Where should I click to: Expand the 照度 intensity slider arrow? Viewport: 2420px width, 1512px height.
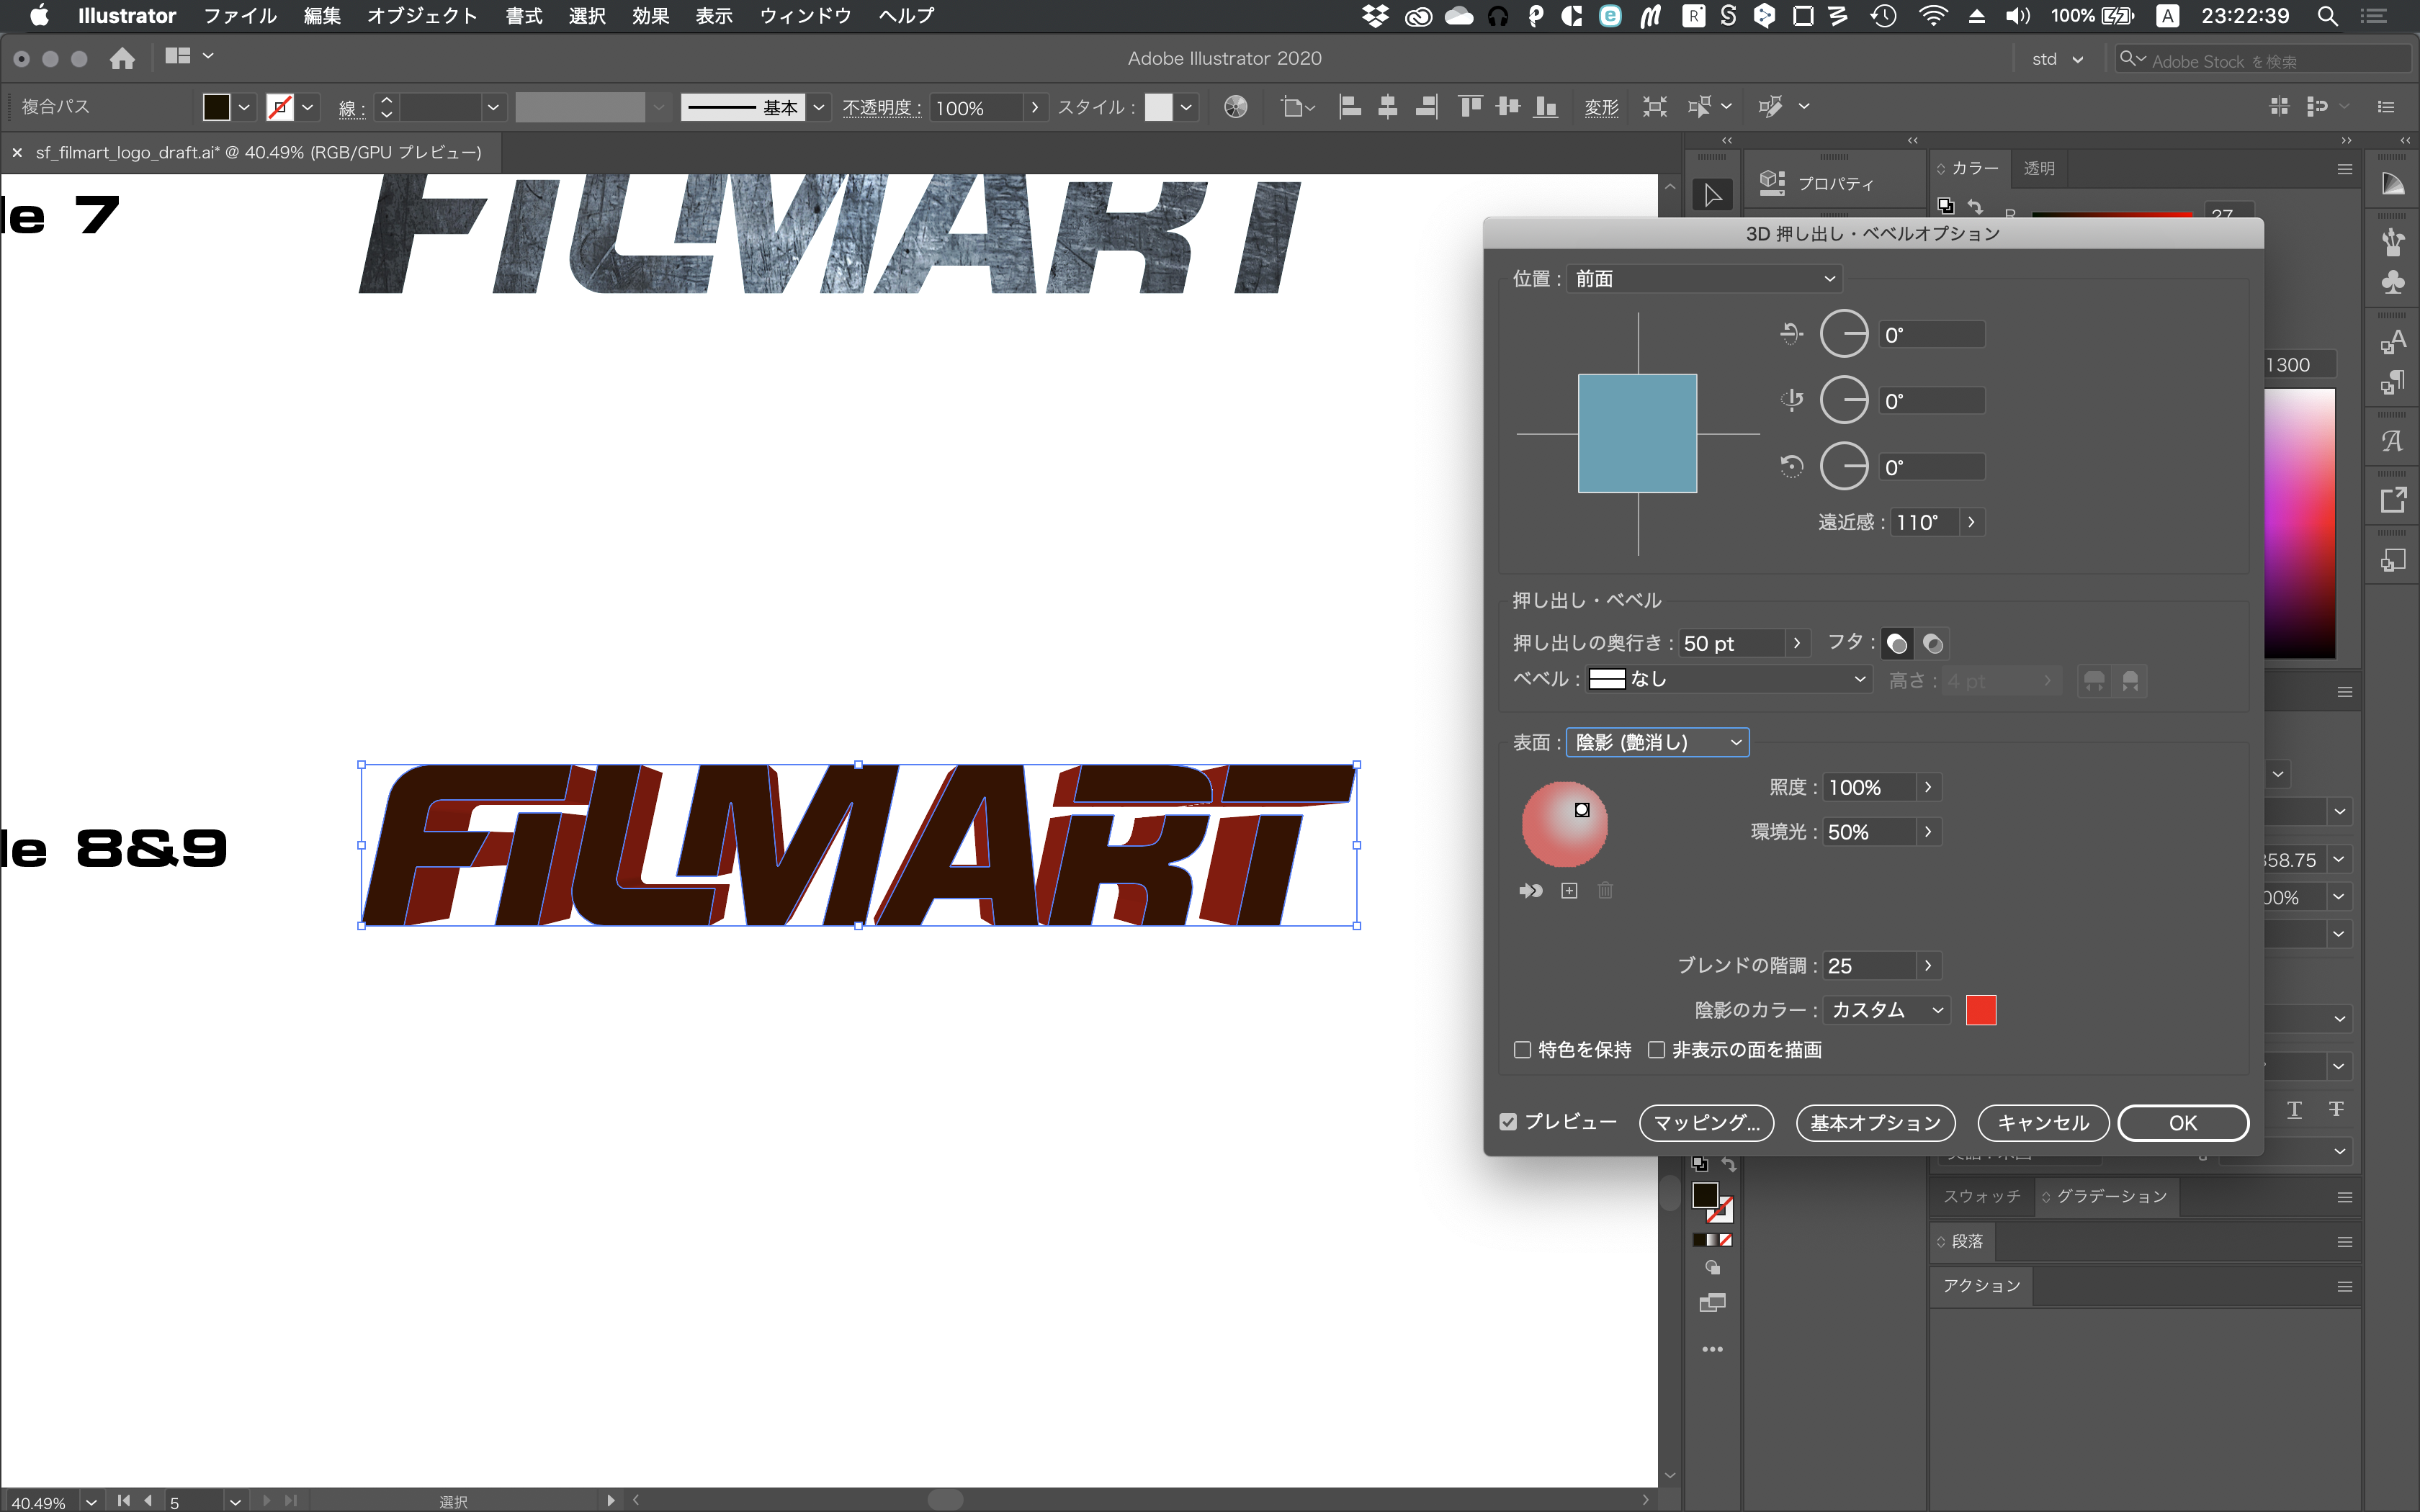tap(1928, 787)
